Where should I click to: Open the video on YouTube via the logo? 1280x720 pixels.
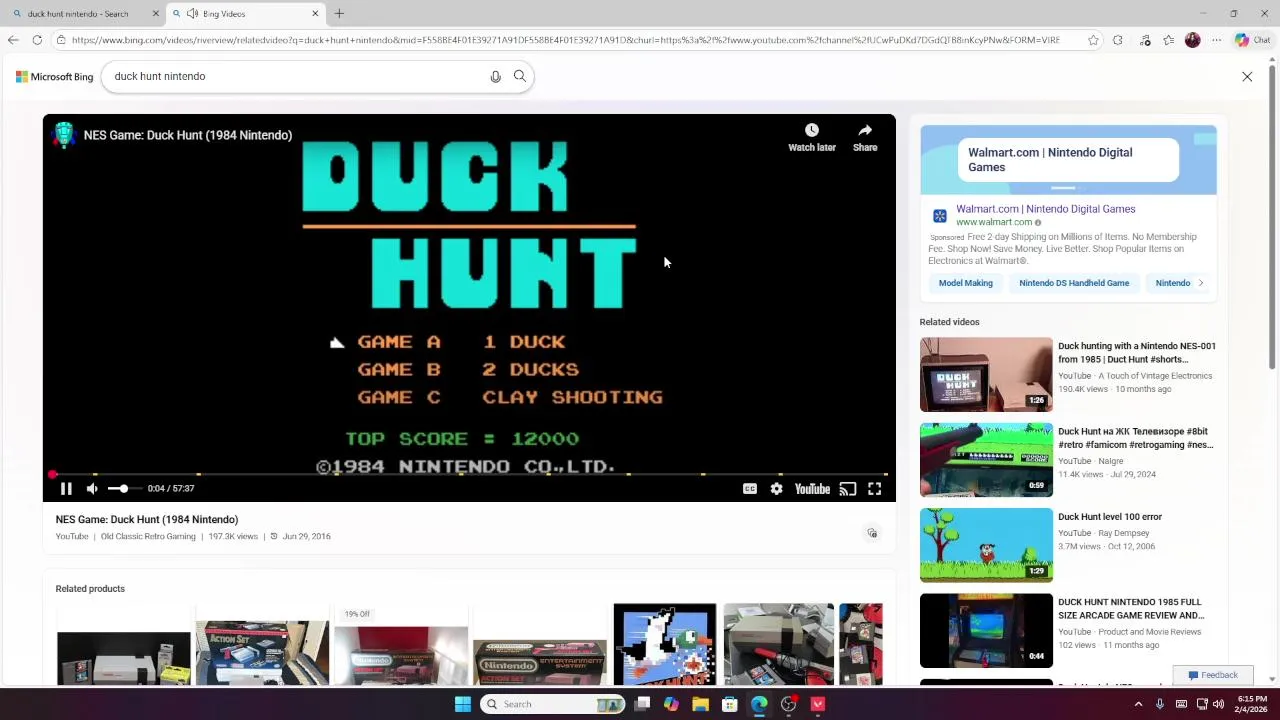(x=812, y=489)
